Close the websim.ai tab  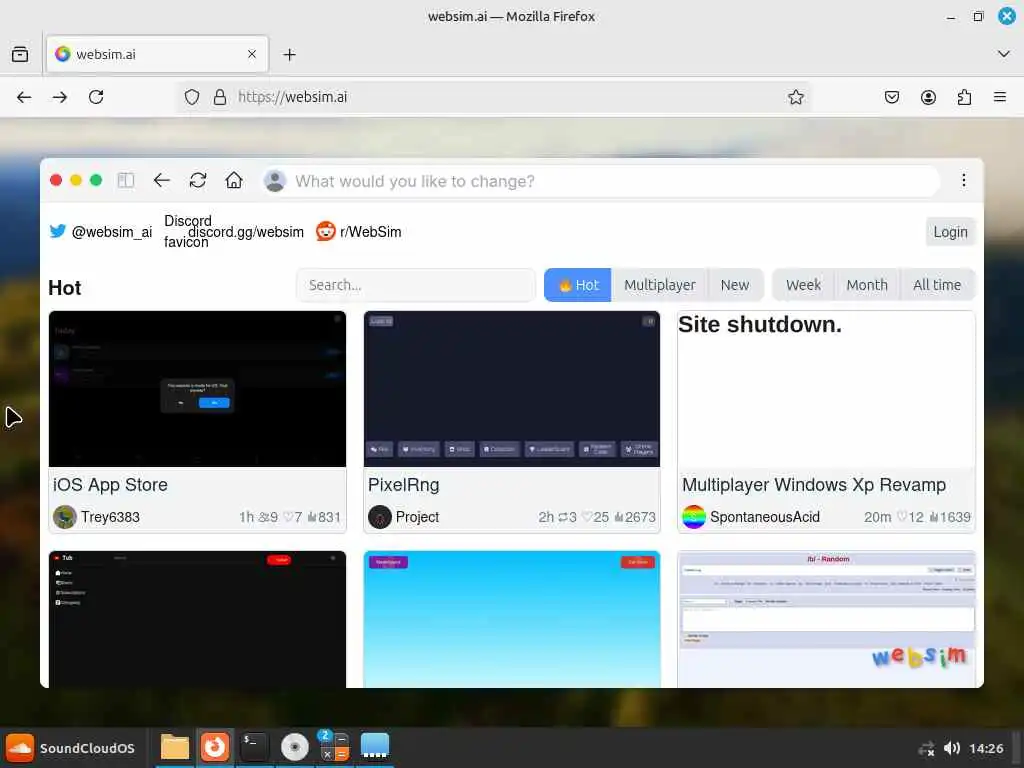pyautogui.click(x=252, y=54)
